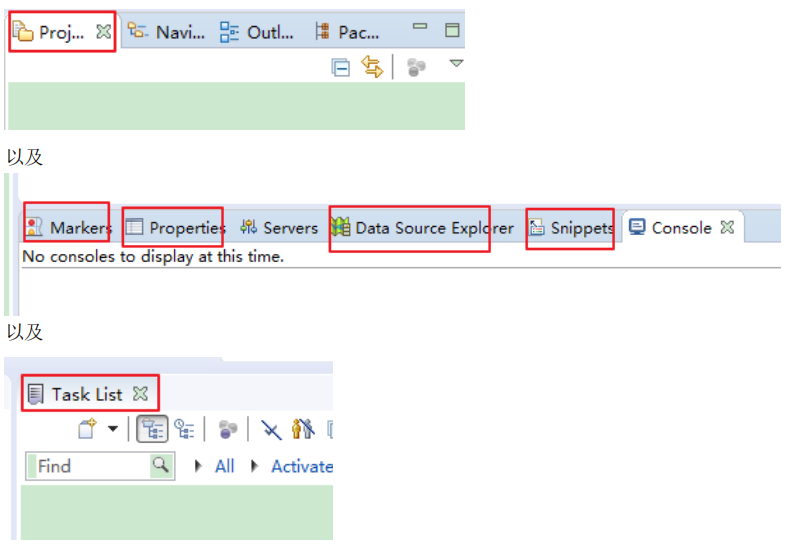Maximize the Project Explorer panel
The height and width of the screenshot is (549, 789).
pyautogui.click(x=452, y=30)
